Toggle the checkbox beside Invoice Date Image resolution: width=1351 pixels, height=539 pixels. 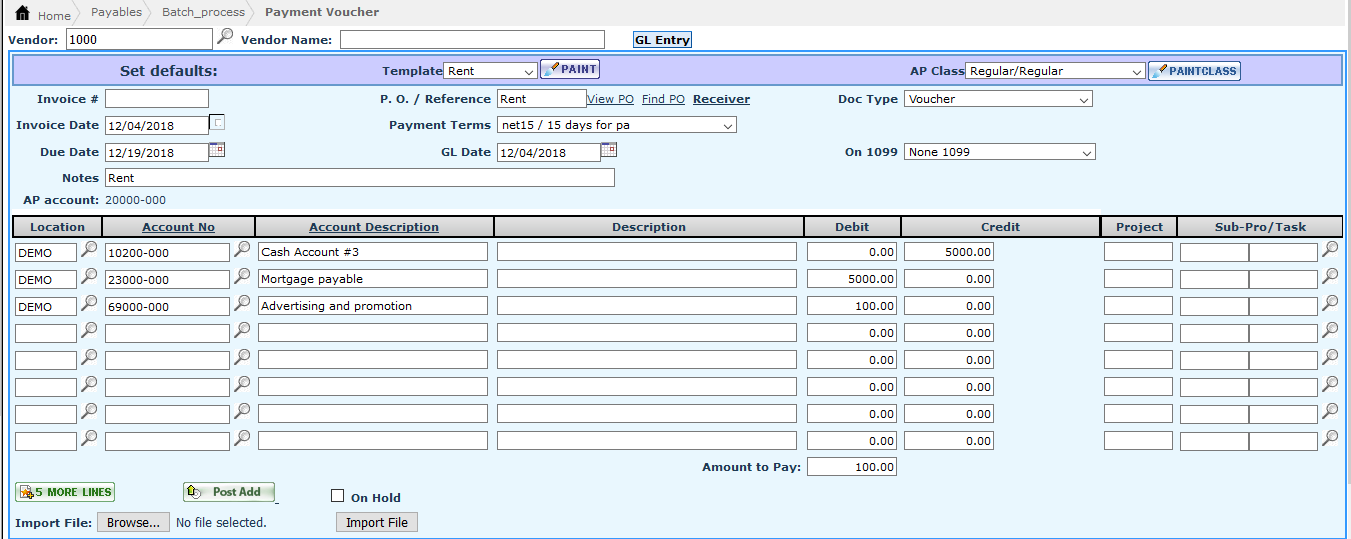point(217,123)
